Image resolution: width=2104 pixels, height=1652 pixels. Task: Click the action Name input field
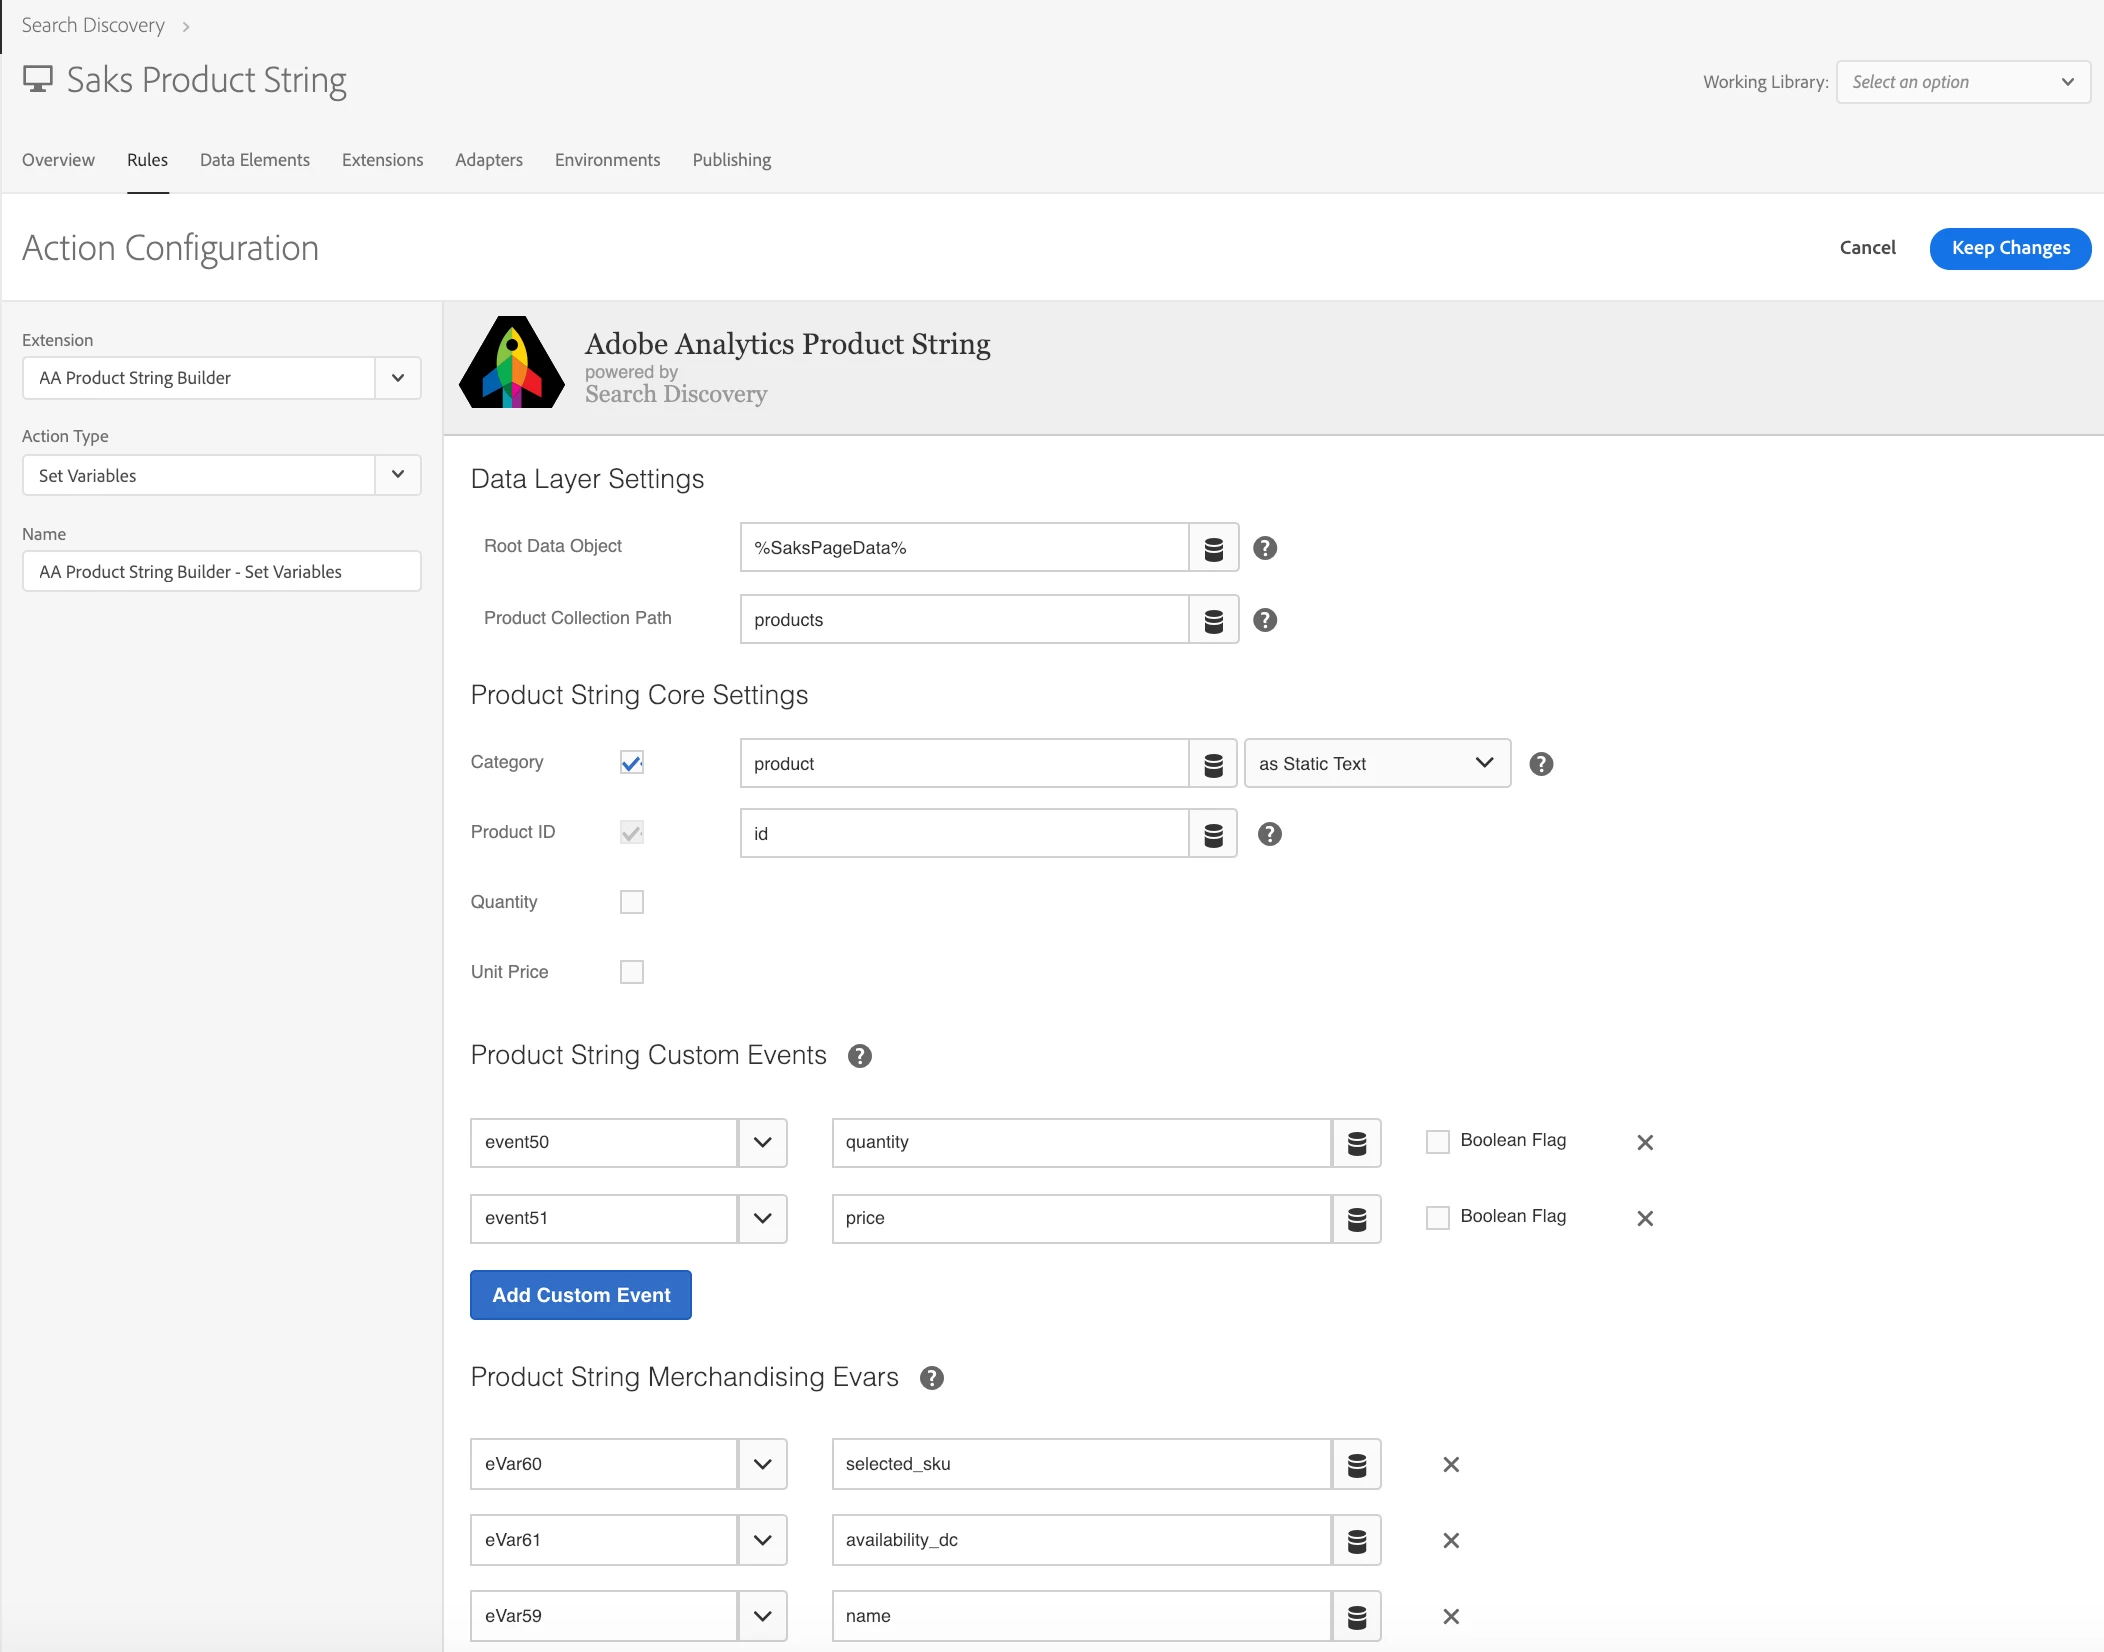pyautogui.click(x=221, y=572)
